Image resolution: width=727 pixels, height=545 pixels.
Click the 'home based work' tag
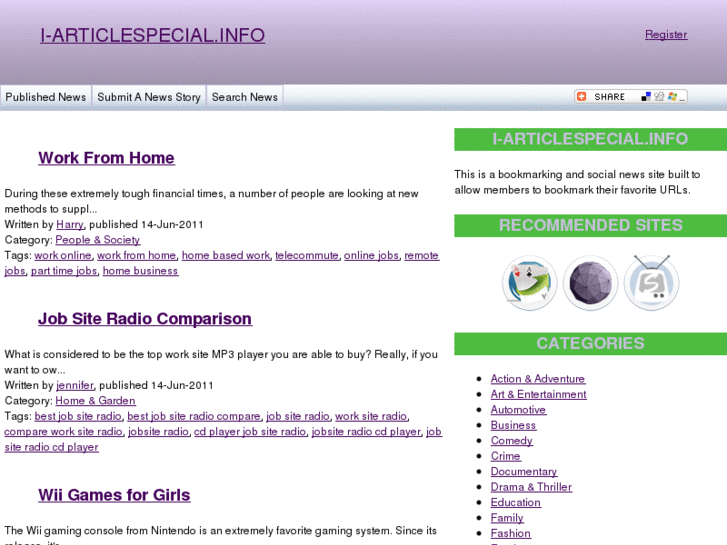(x=226, y=255)
